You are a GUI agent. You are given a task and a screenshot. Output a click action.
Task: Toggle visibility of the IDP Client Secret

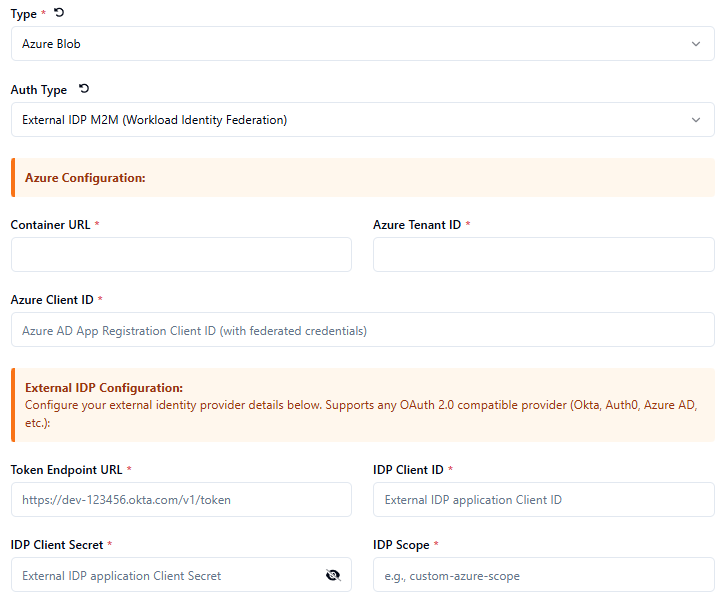pyautogui.click(x=333, y=575)
